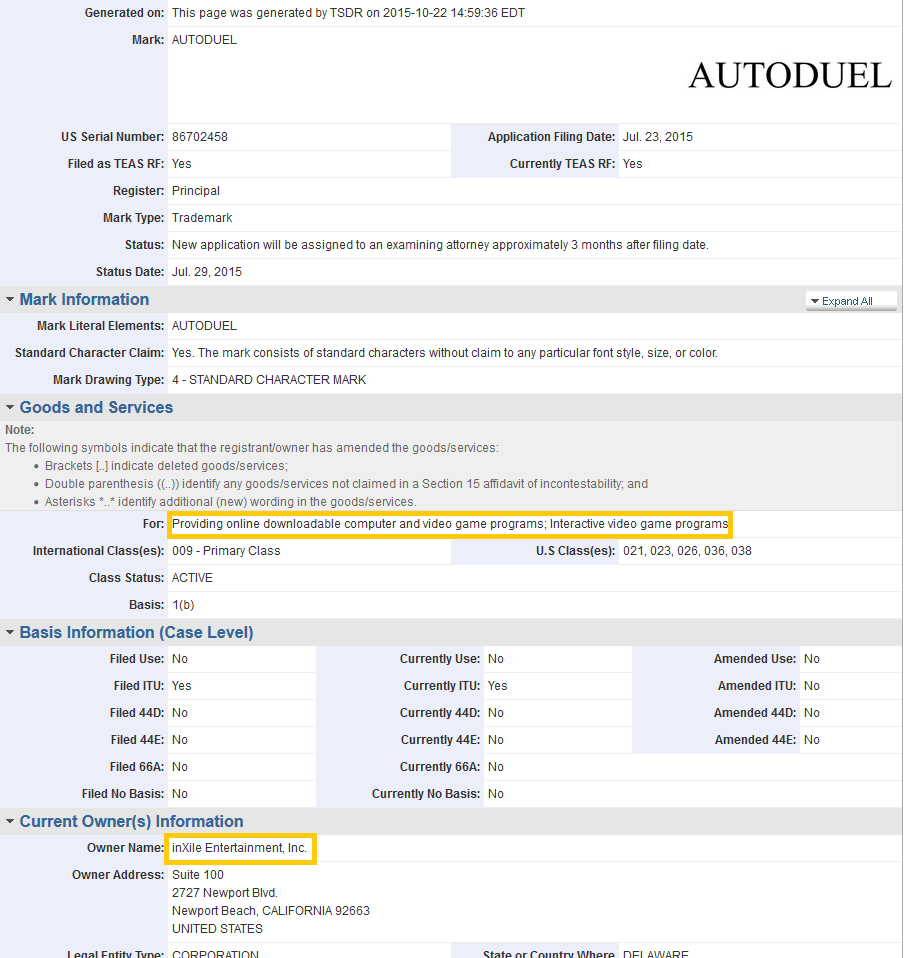
Task: Select International Class 009 - Primary Class
Action: point(226,550)
